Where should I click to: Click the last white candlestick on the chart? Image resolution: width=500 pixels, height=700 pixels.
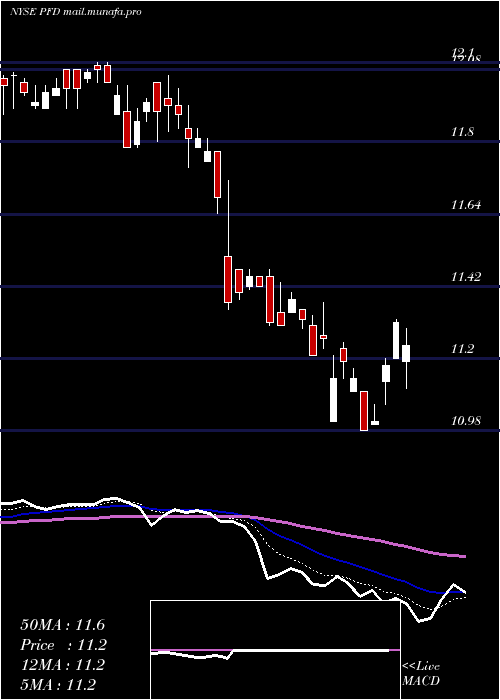tap(406, 353)
